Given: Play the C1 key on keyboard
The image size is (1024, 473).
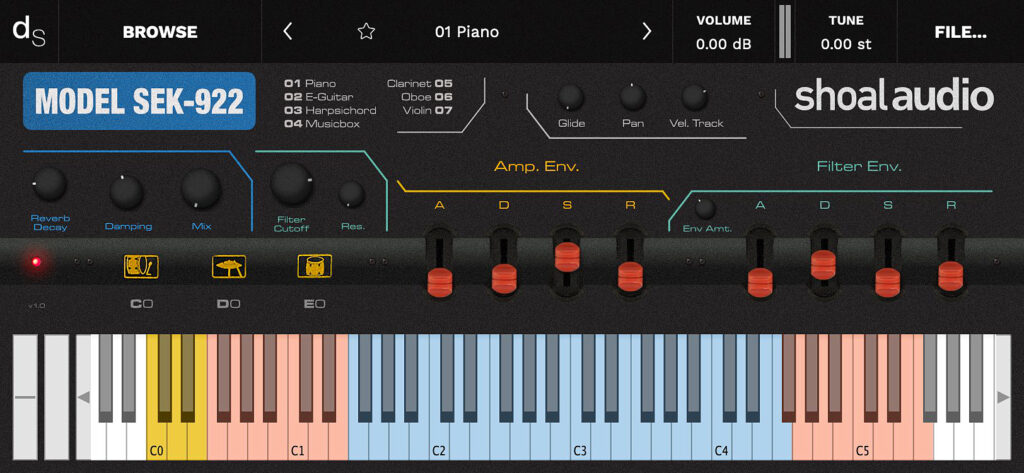Looking at the screenshot, I should click(x=298, y=441).
